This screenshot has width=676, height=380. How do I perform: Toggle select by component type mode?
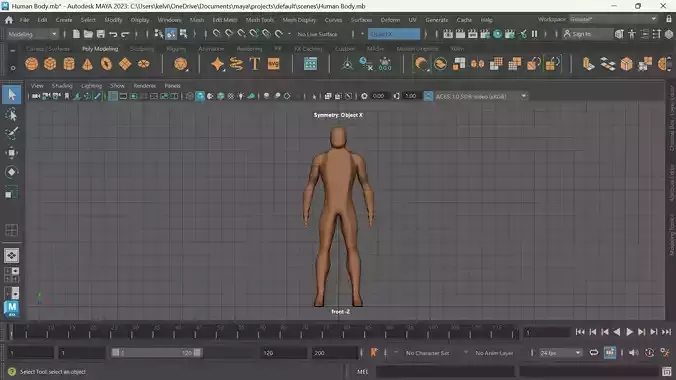(184, 34)
